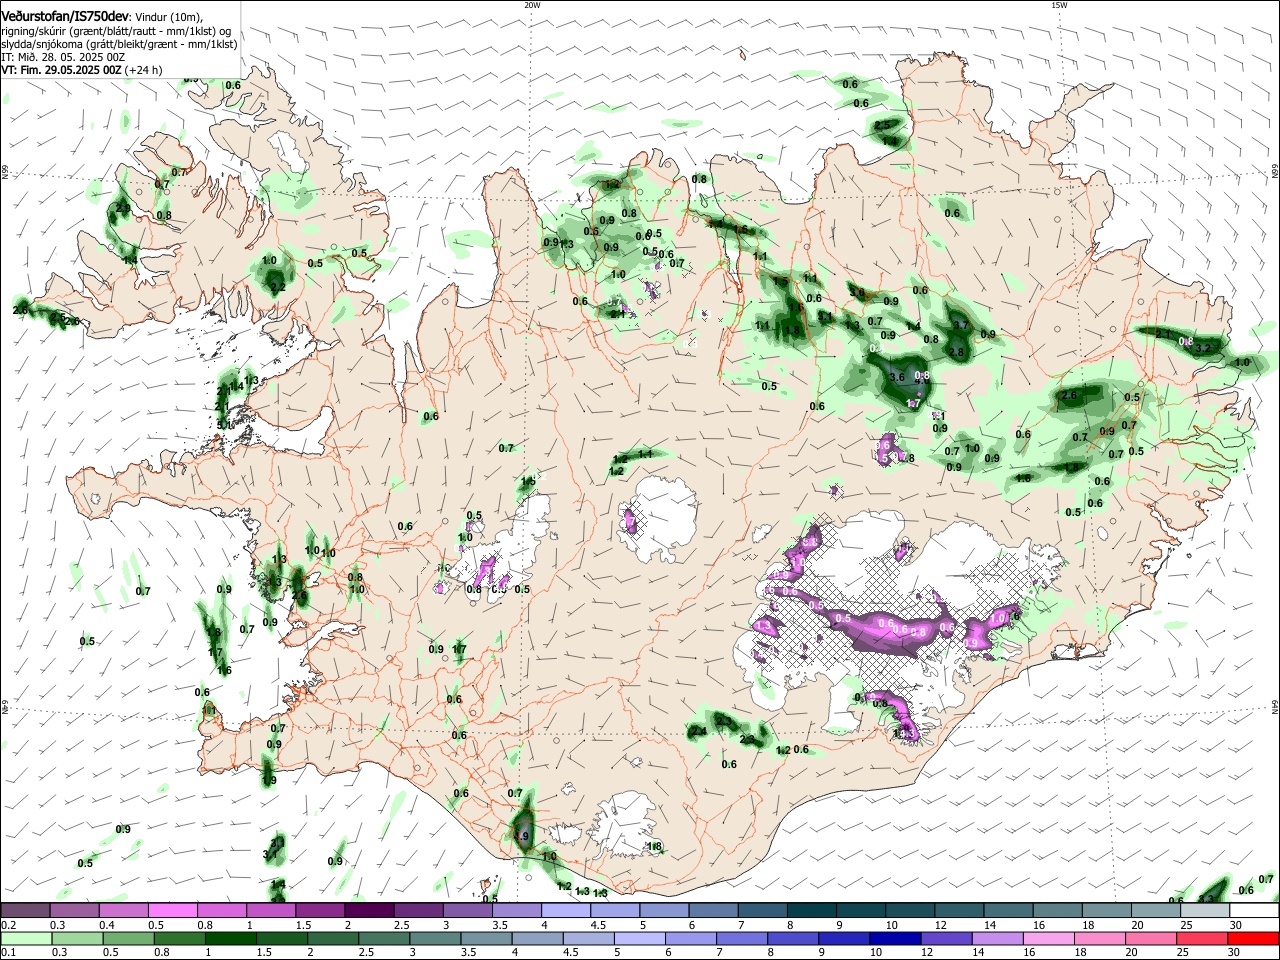Click the '15W' longitude label at top
The height and width of the screenshot is (960, 1280).
pos(1058,4)
